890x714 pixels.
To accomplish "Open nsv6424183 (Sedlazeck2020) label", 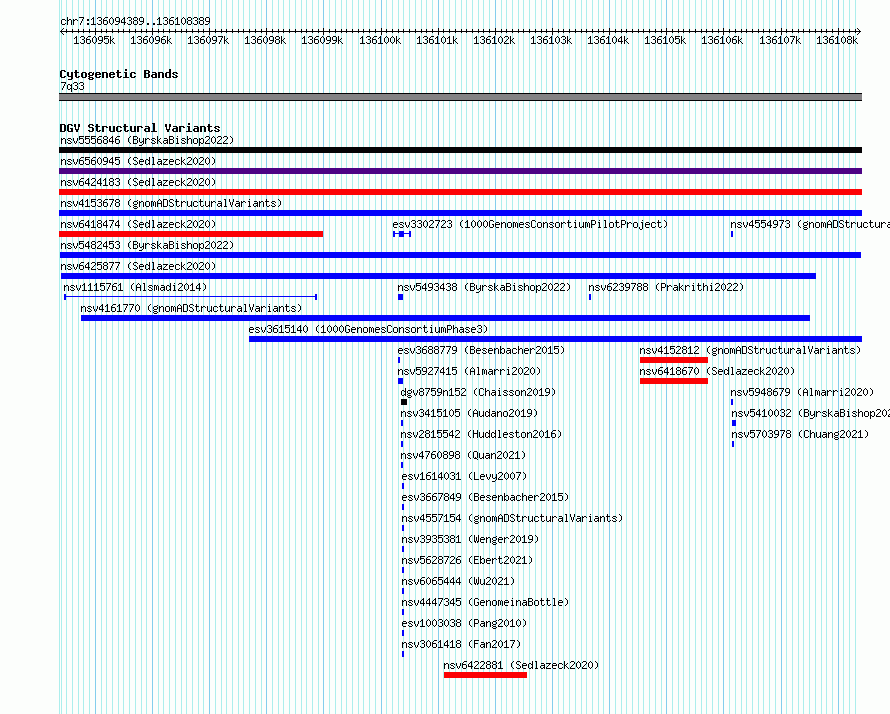I will coord(138,182).
